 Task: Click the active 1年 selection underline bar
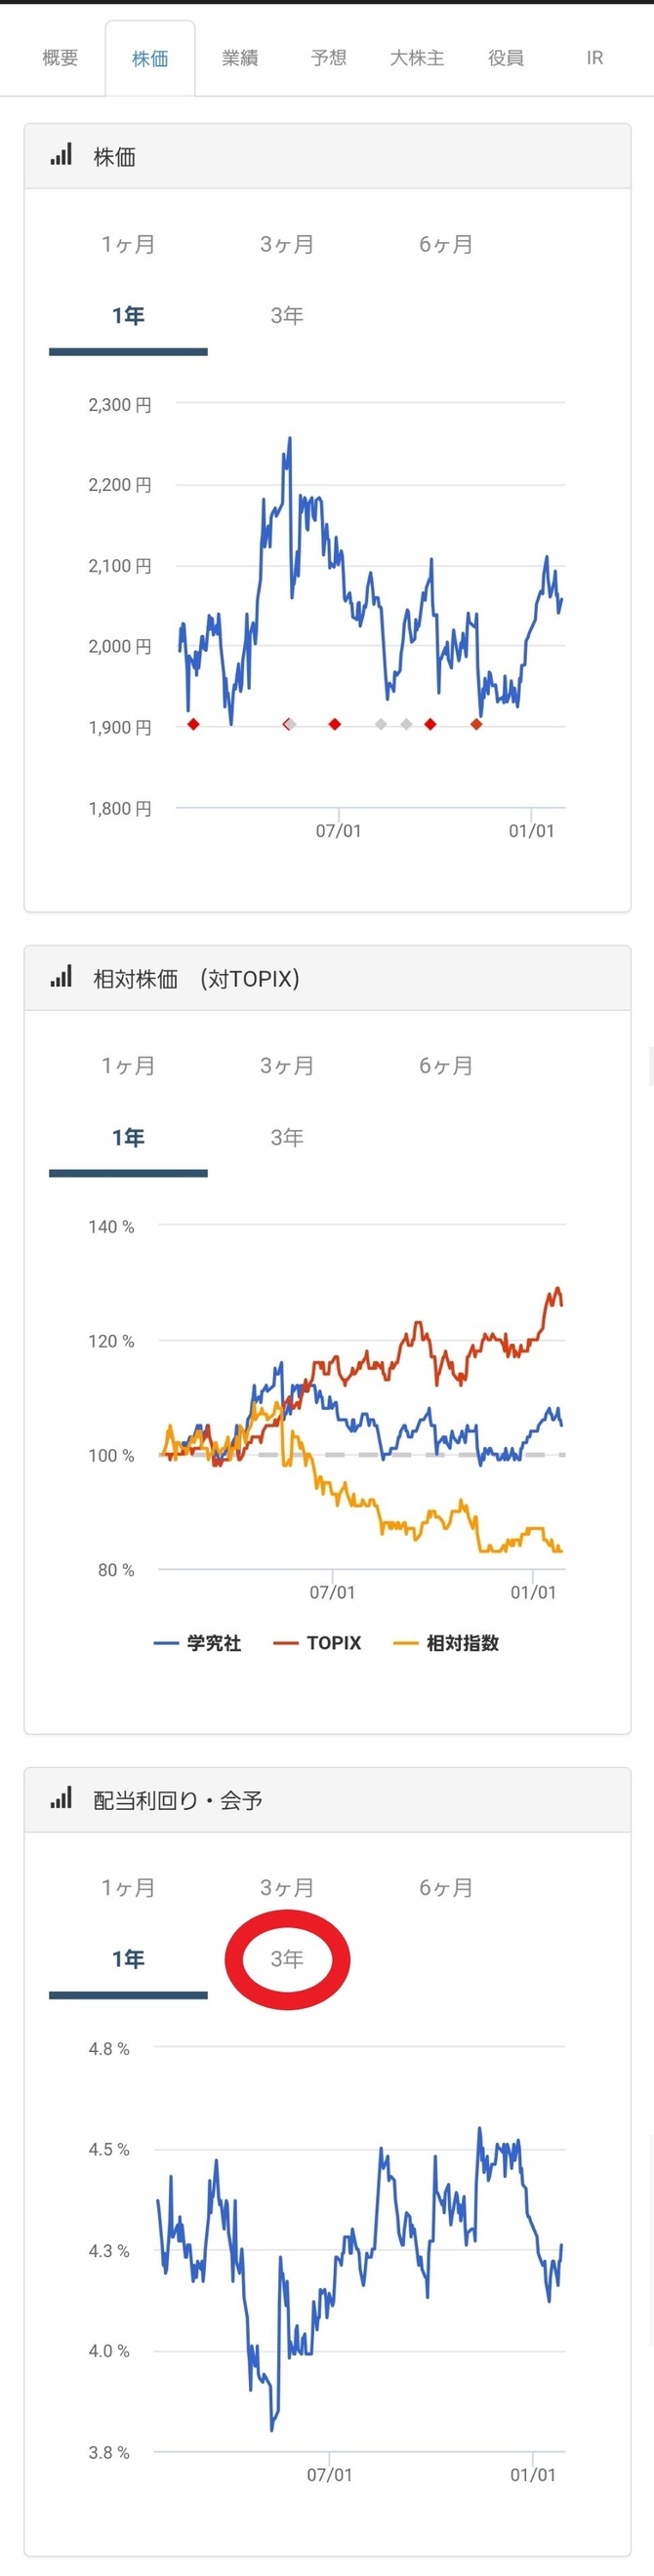[x=128, y=352]
